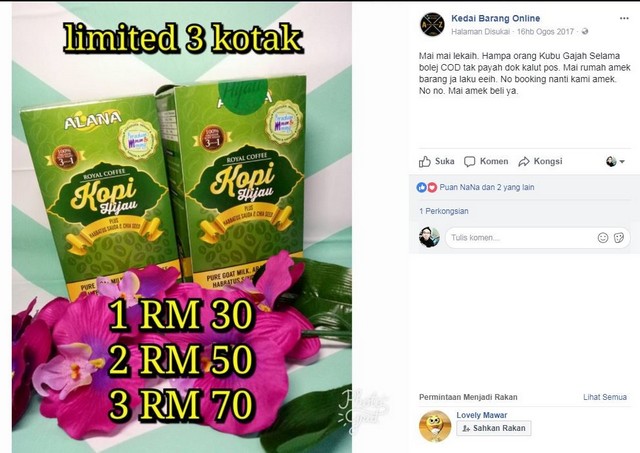
Task: Expand the comment-as profile selector dropdown
Action: pos(615,162)
